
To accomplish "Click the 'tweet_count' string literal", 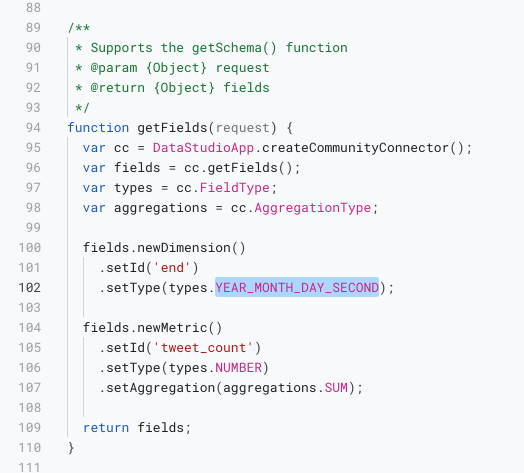I will [203, 348].
